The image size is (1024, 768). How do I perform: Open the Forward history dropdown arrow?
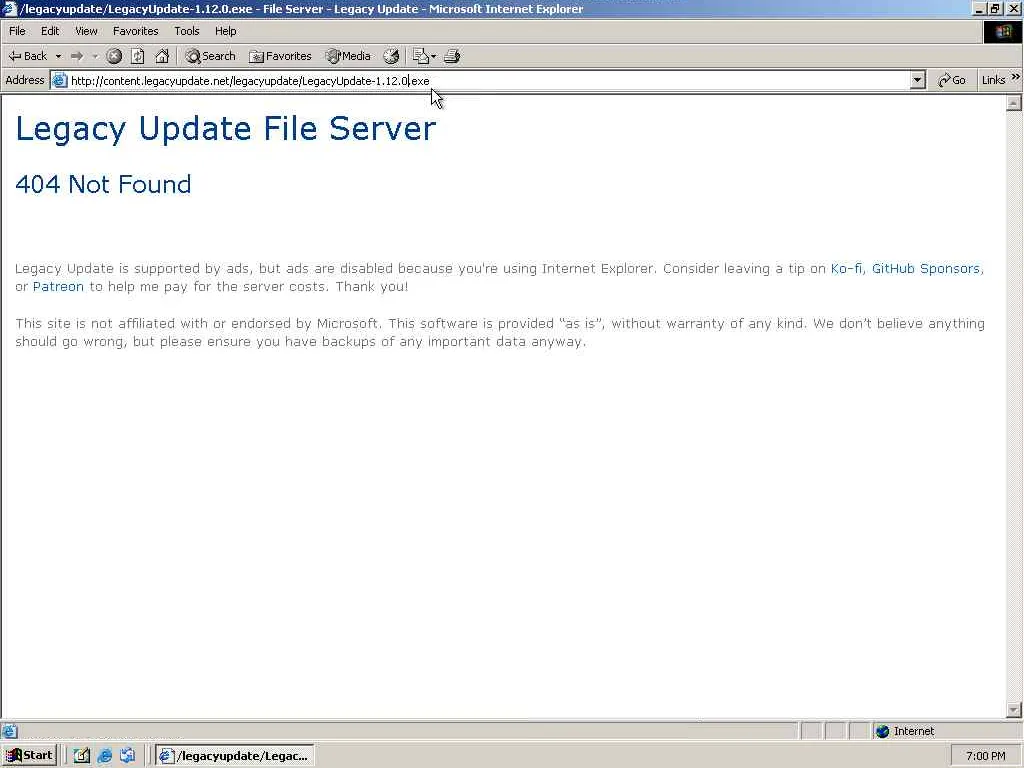tap(95, 56)
